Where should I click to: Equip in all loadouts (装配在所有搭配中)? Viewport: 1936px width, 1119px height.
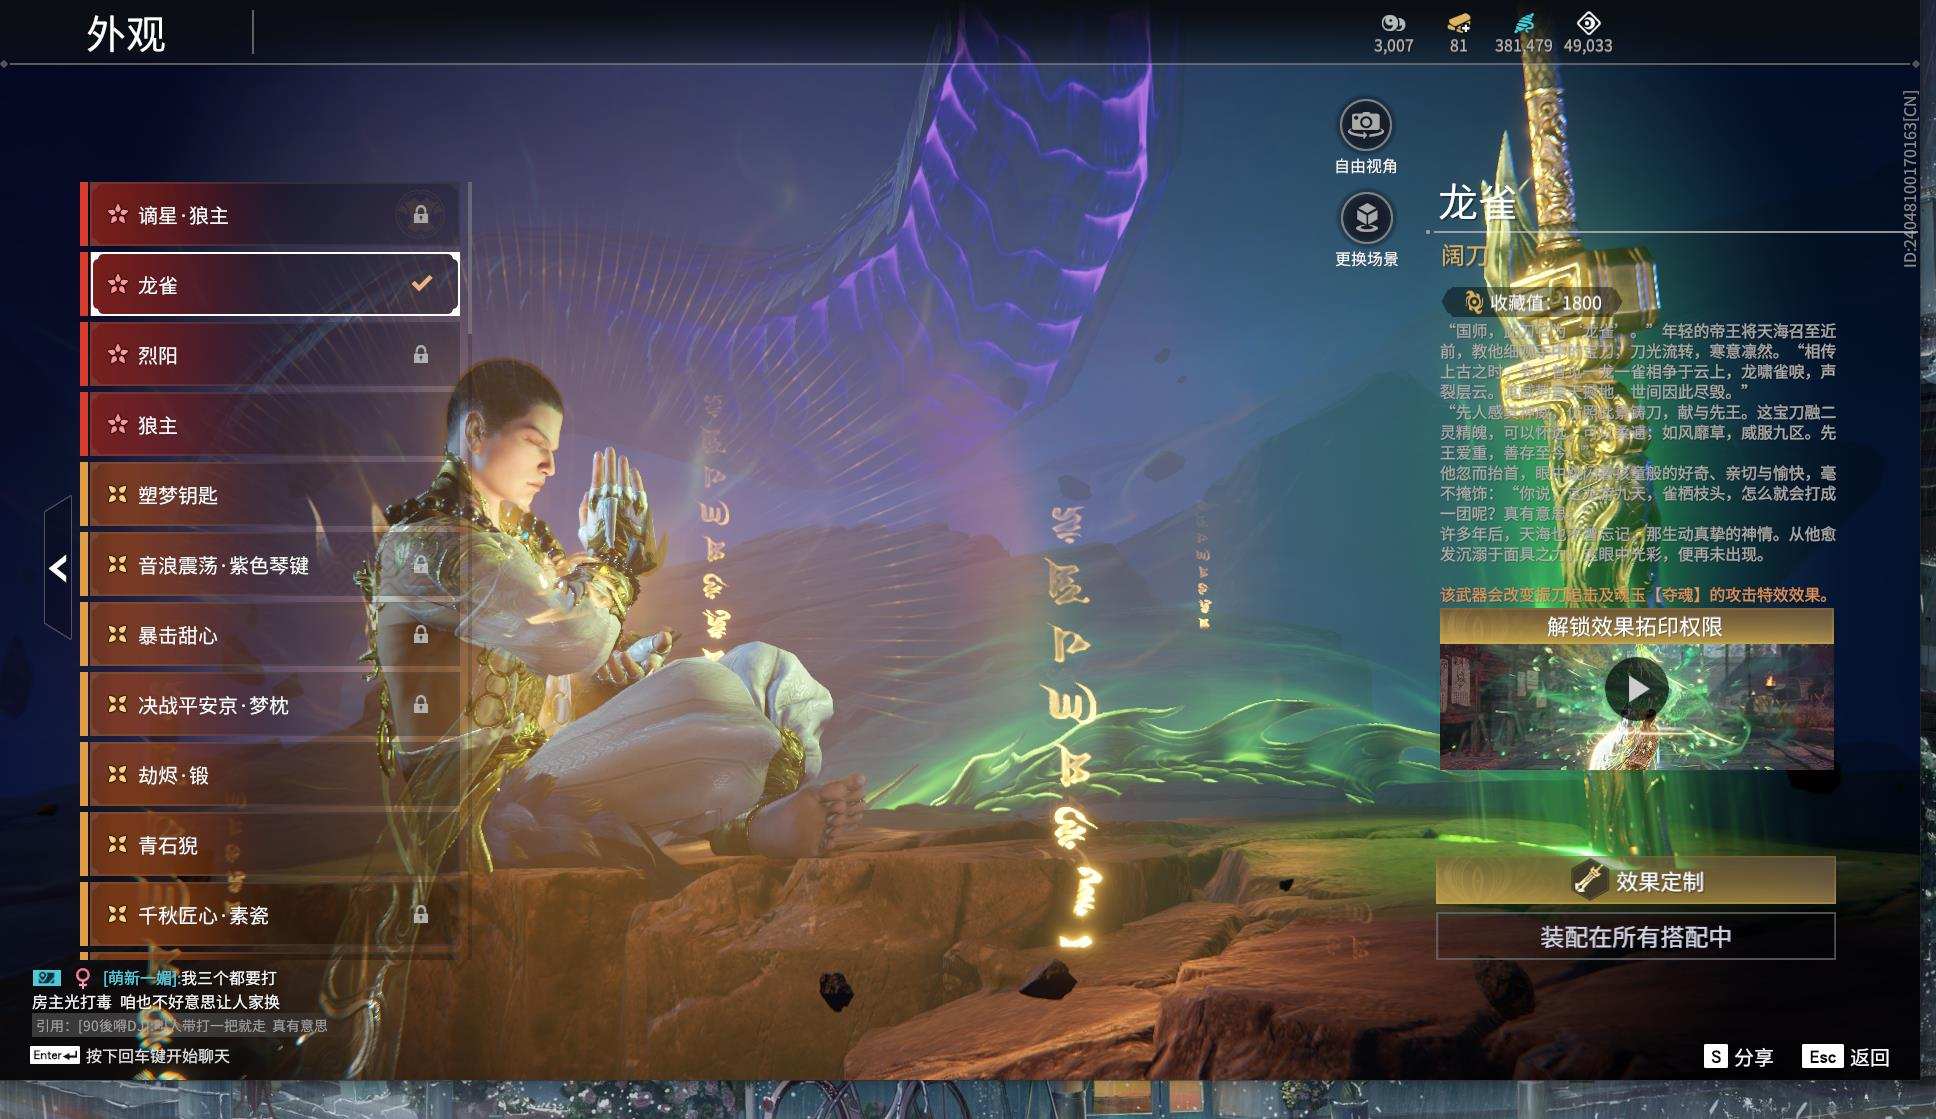point(1635,937)
